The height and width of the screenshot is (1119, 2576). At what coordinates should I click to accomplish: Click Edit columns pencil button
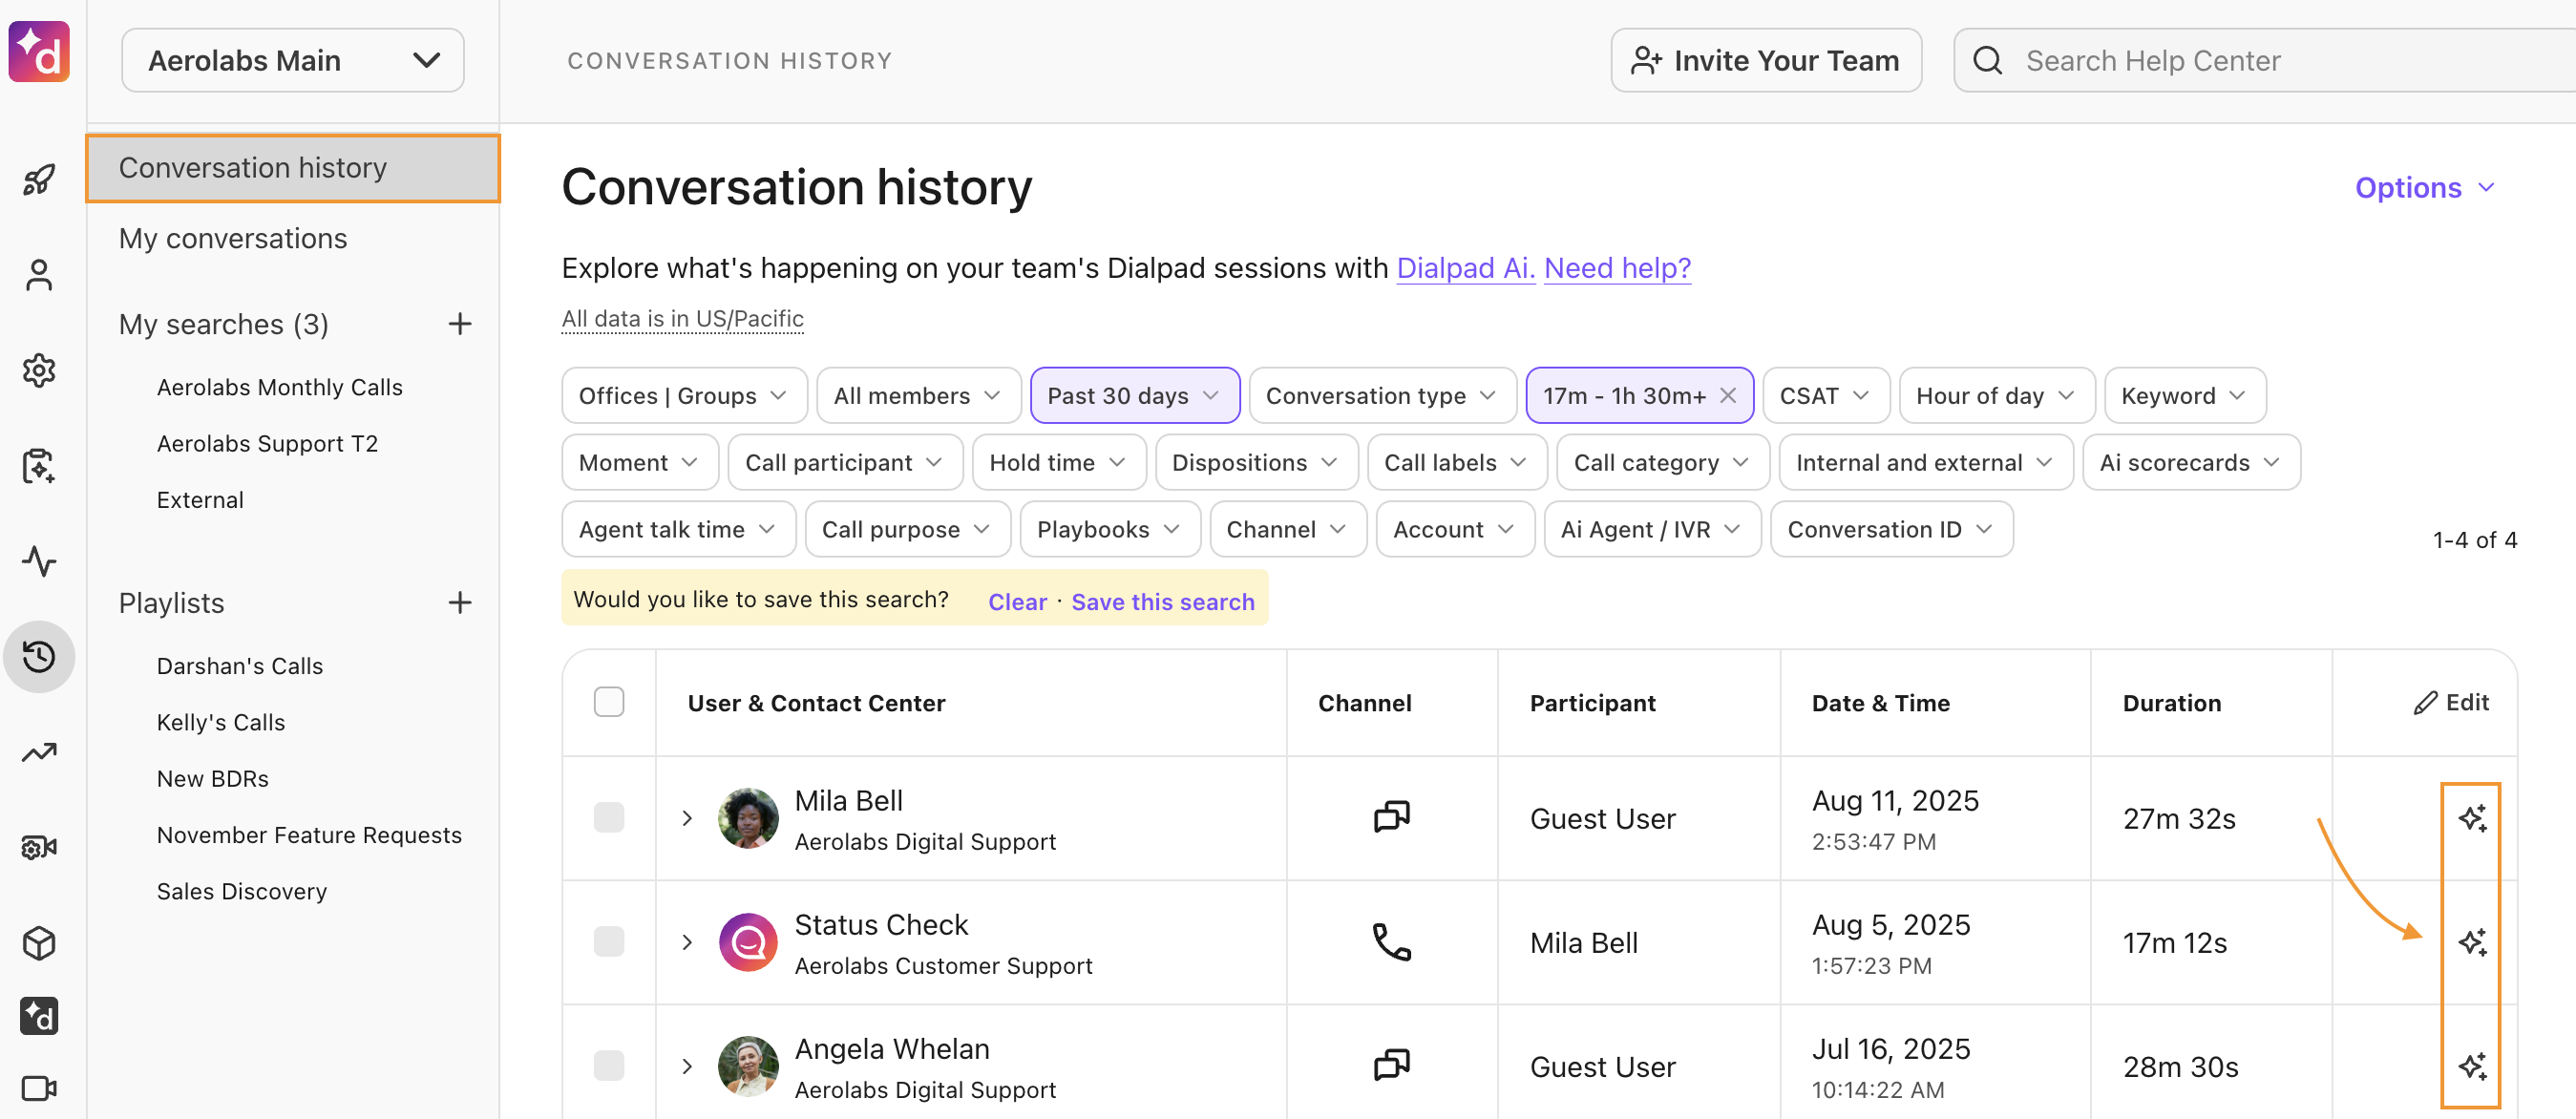pos(2451,703)
